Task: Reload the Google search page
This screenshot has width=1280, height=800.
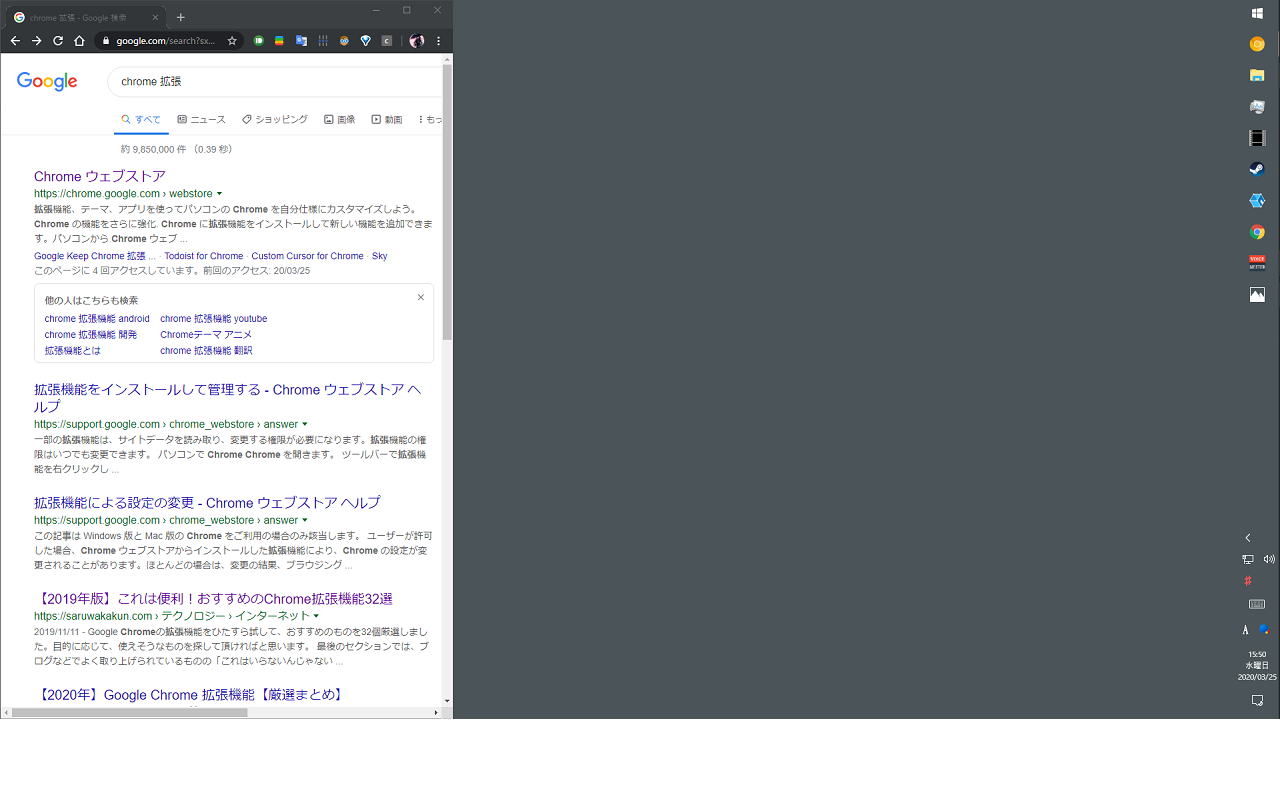Action: [x=58, y=41]
